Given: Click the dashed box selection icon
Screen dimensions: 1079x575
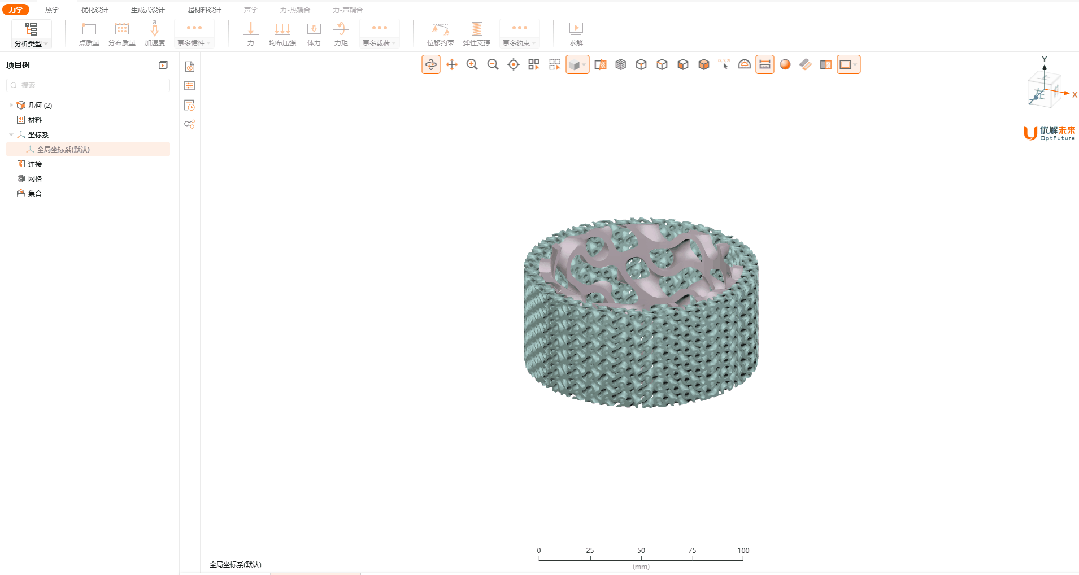Looking at the screenshot, I should [555, 65].
